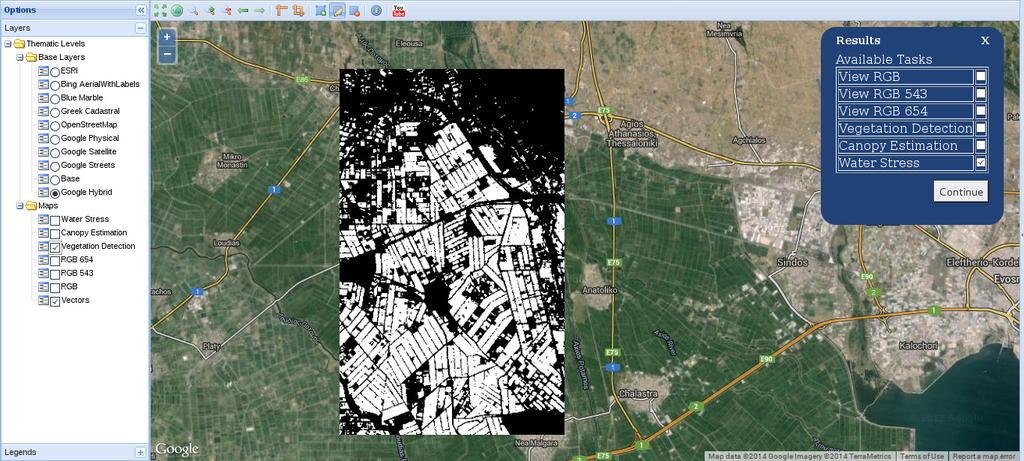The width and height of the screenshot is (1024, 461).
Task: Click the map zoom in plus button
Action: pyautogui.click(x=167, y=37)
